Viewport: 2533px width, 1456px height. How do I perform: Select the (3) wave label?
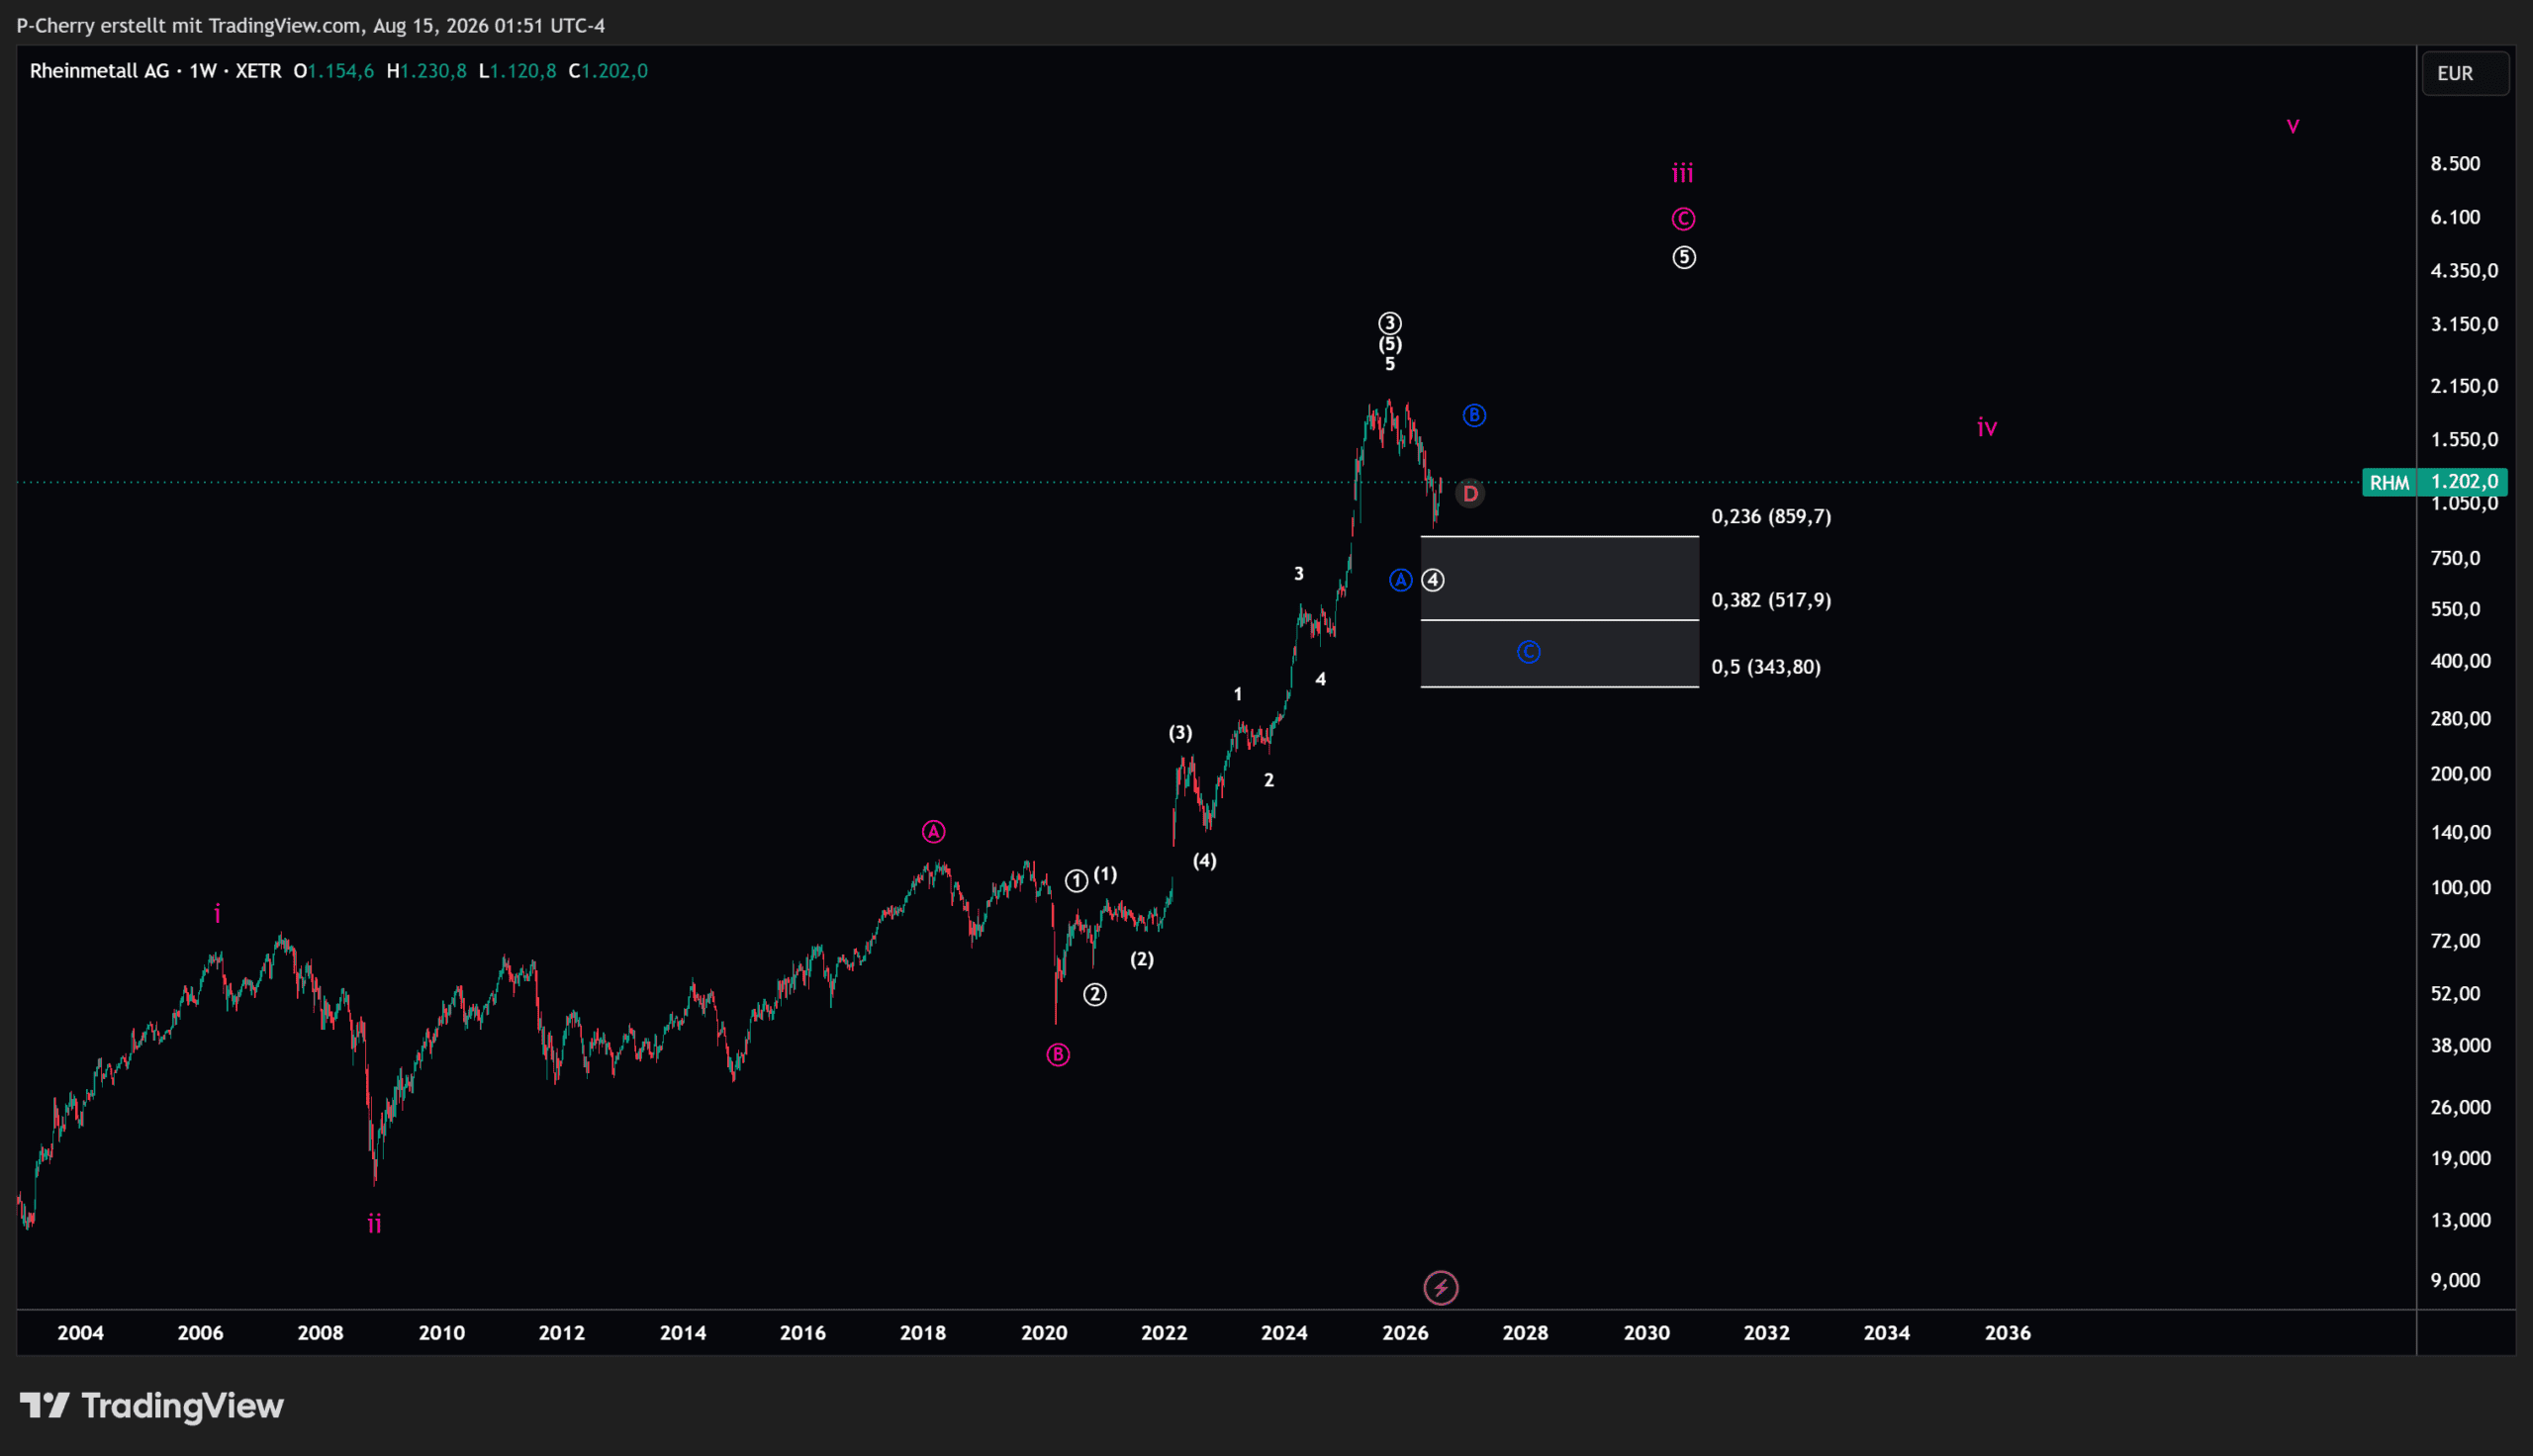[1181, 733]
